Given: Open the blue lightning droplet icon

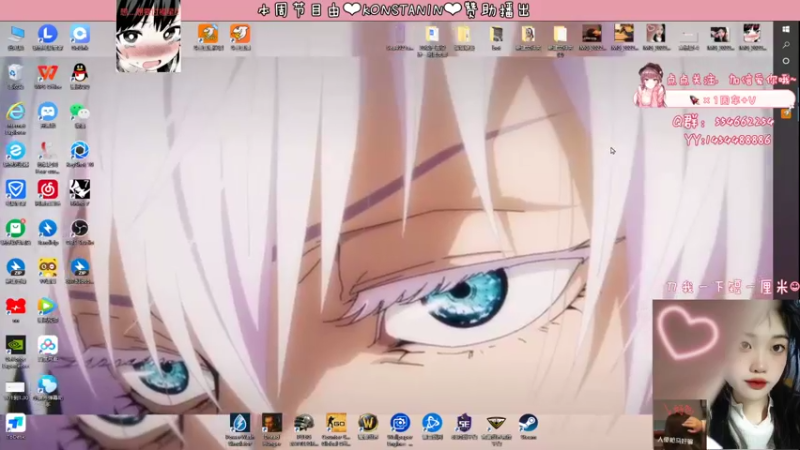Looking at the screenshot, I should [240, 423].
